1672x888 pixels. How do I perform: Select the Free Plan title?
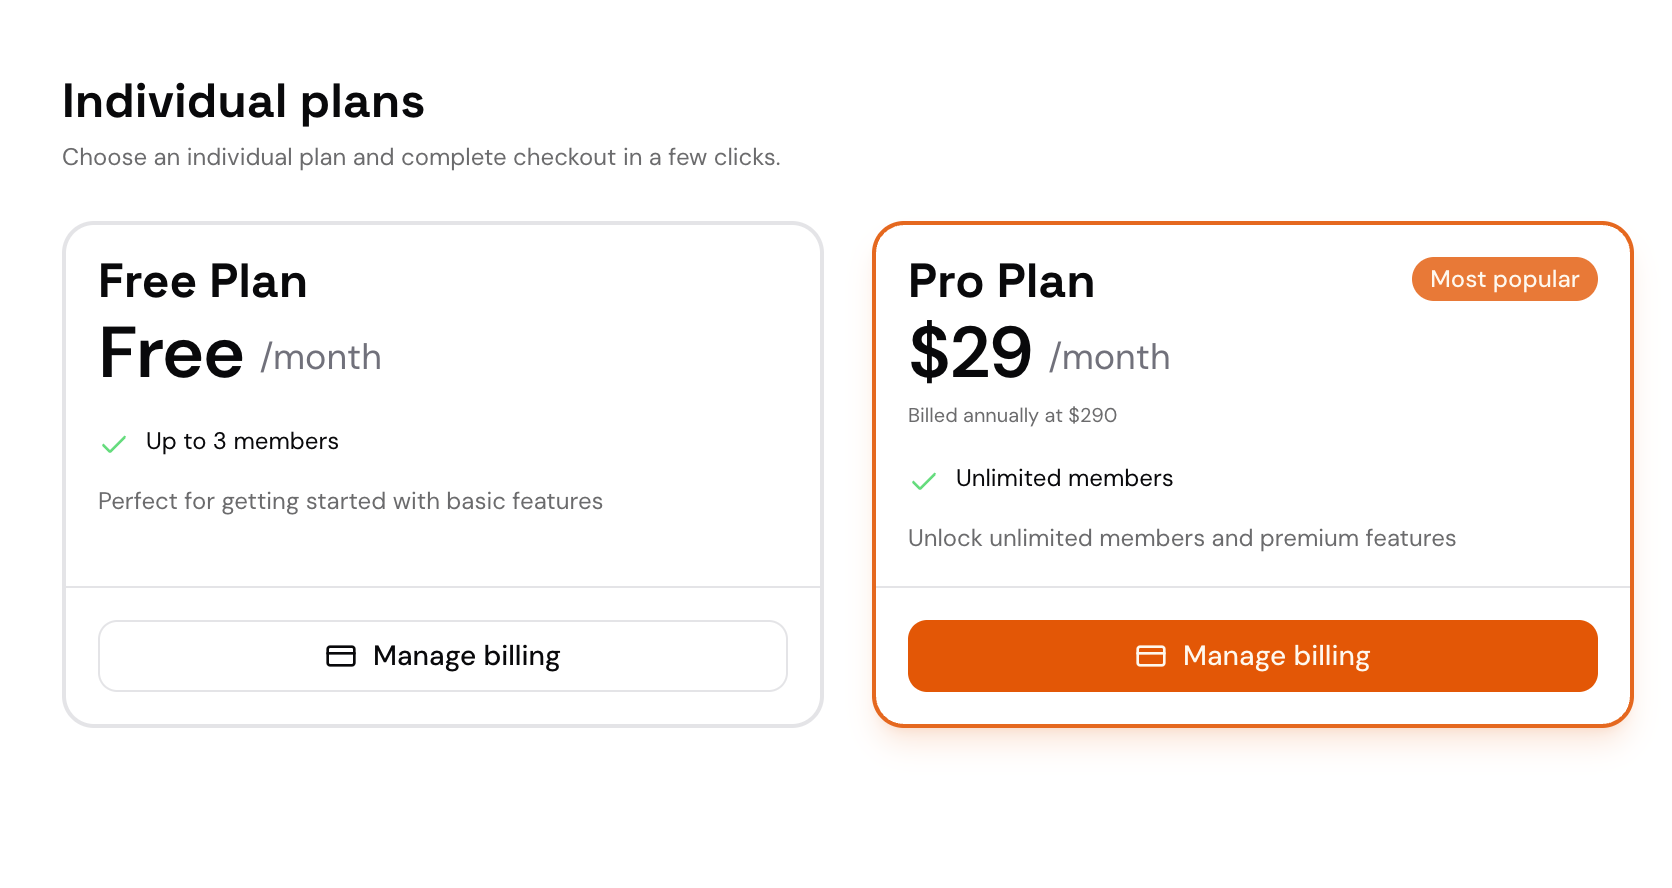click(203, 281)
